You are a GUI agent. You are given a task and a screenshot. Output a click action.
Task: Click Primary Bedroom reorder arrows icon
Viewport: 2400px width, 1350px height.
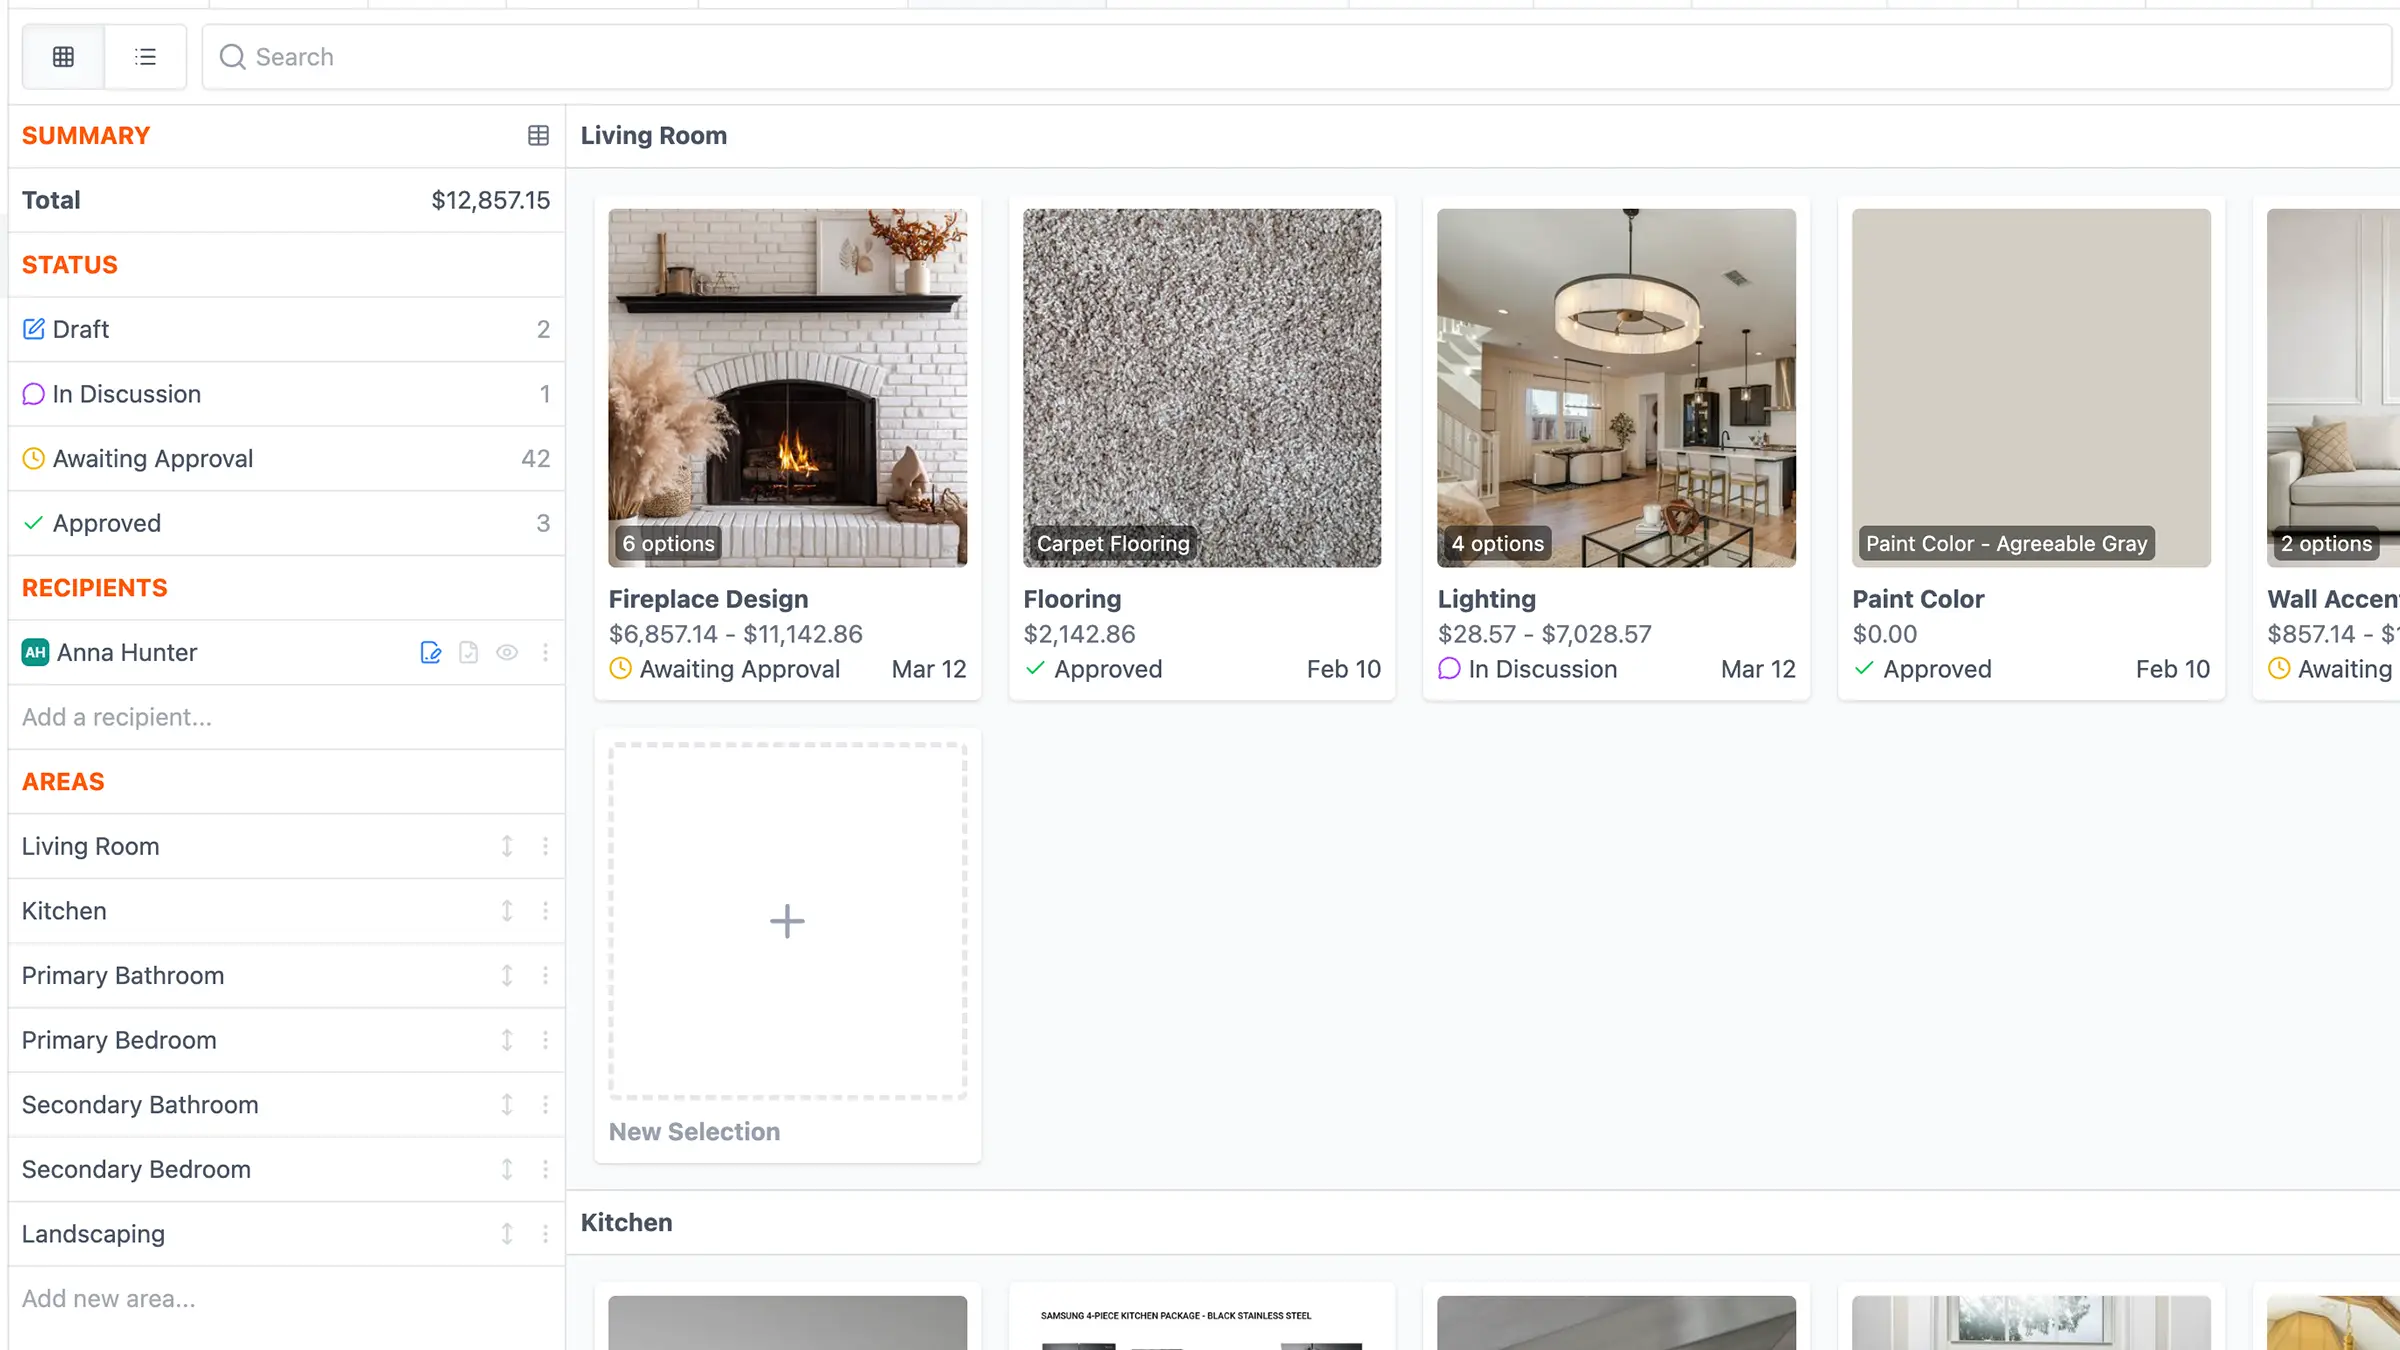507,1040
